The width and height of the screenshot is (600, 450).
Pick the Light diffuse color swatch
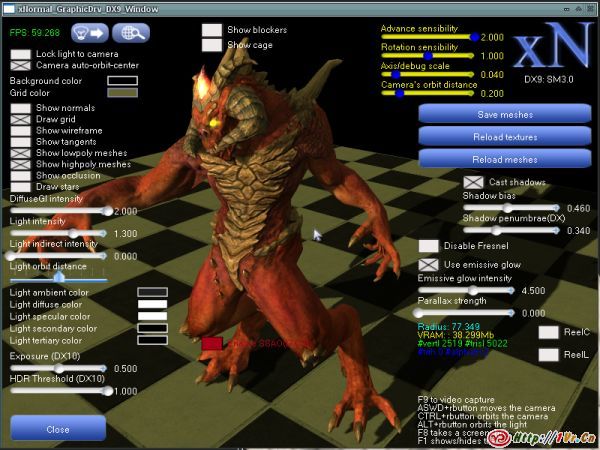[x=152, y=304]
